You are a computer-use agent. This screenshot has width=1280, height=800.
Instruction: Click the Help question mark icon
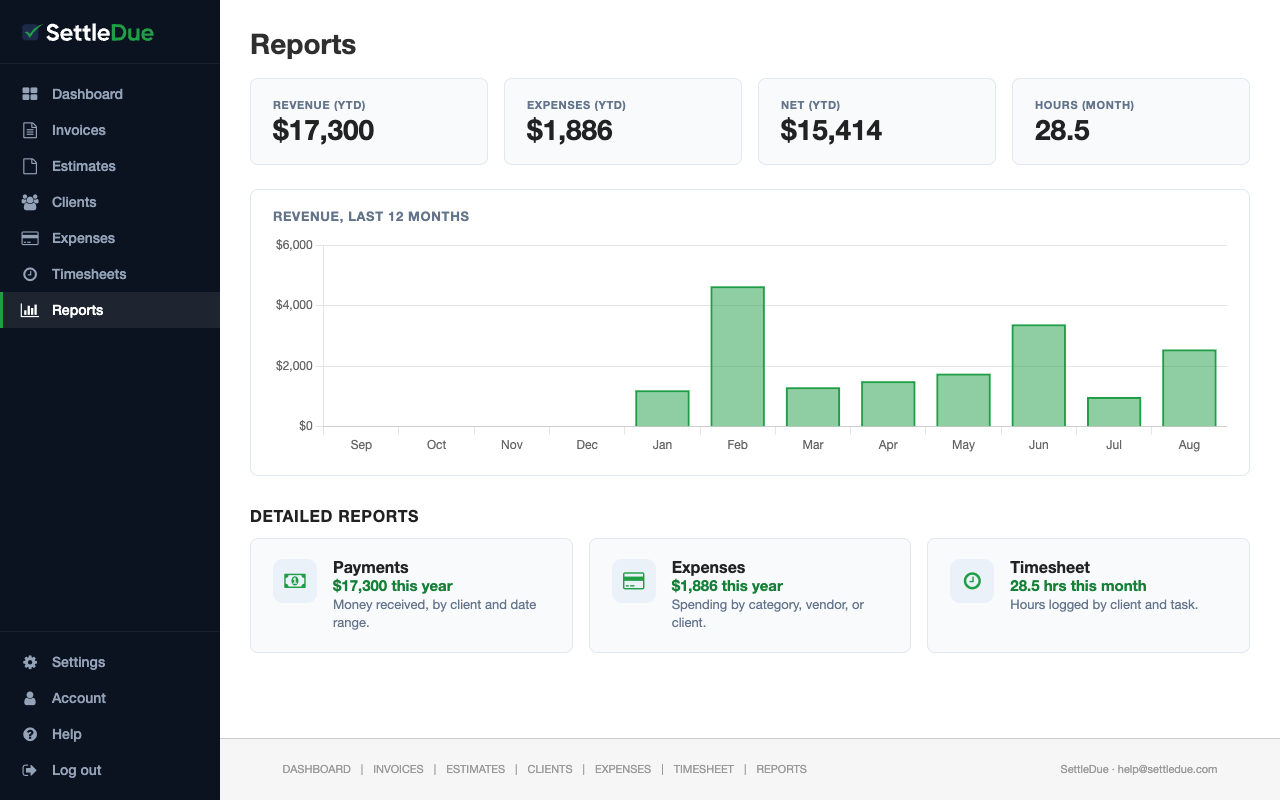click(x=30, y=734)
